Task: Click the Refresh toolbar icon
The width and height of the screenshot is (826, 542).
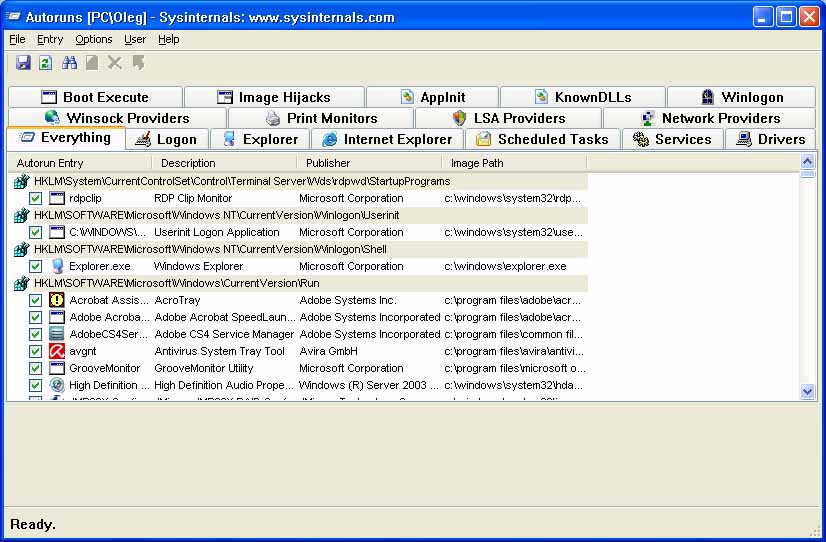Action: [x=45, y=63]
